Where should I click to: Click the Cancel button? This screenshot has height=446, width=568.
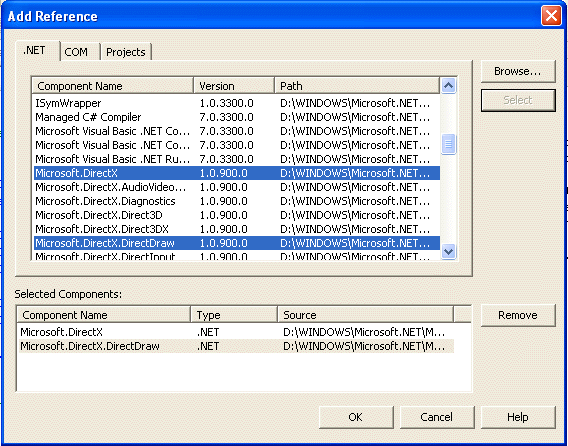[437, 417]
